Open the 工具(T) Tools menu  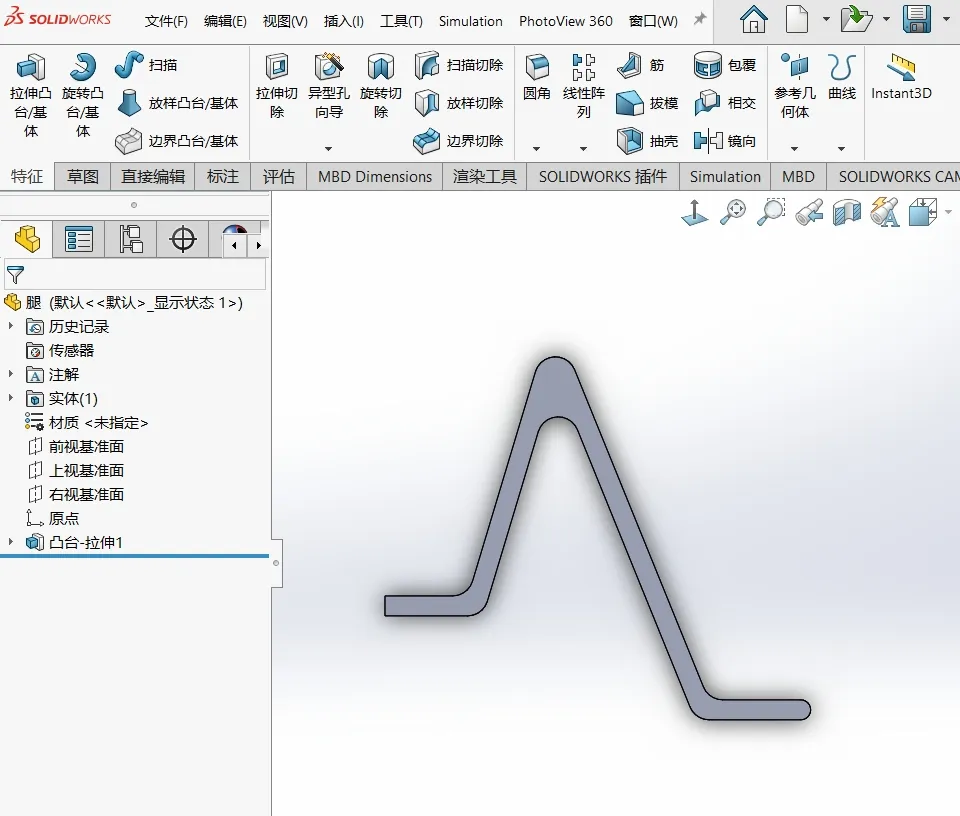pyautogui.click(x=401, y=21)
